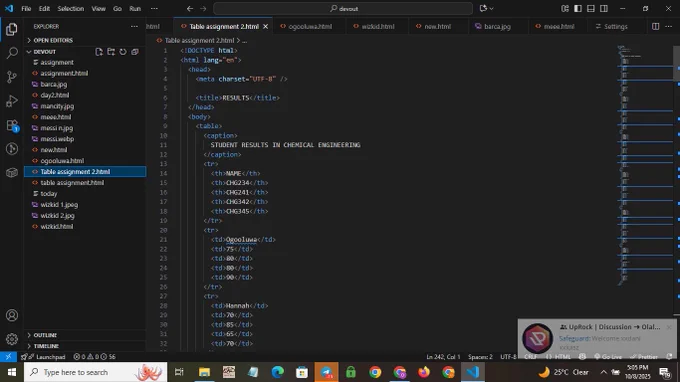The width and height of the screenshot is (680, 382).
Task: Open mancity.jpg in Explorer
Action: click(x=85, y=106)
